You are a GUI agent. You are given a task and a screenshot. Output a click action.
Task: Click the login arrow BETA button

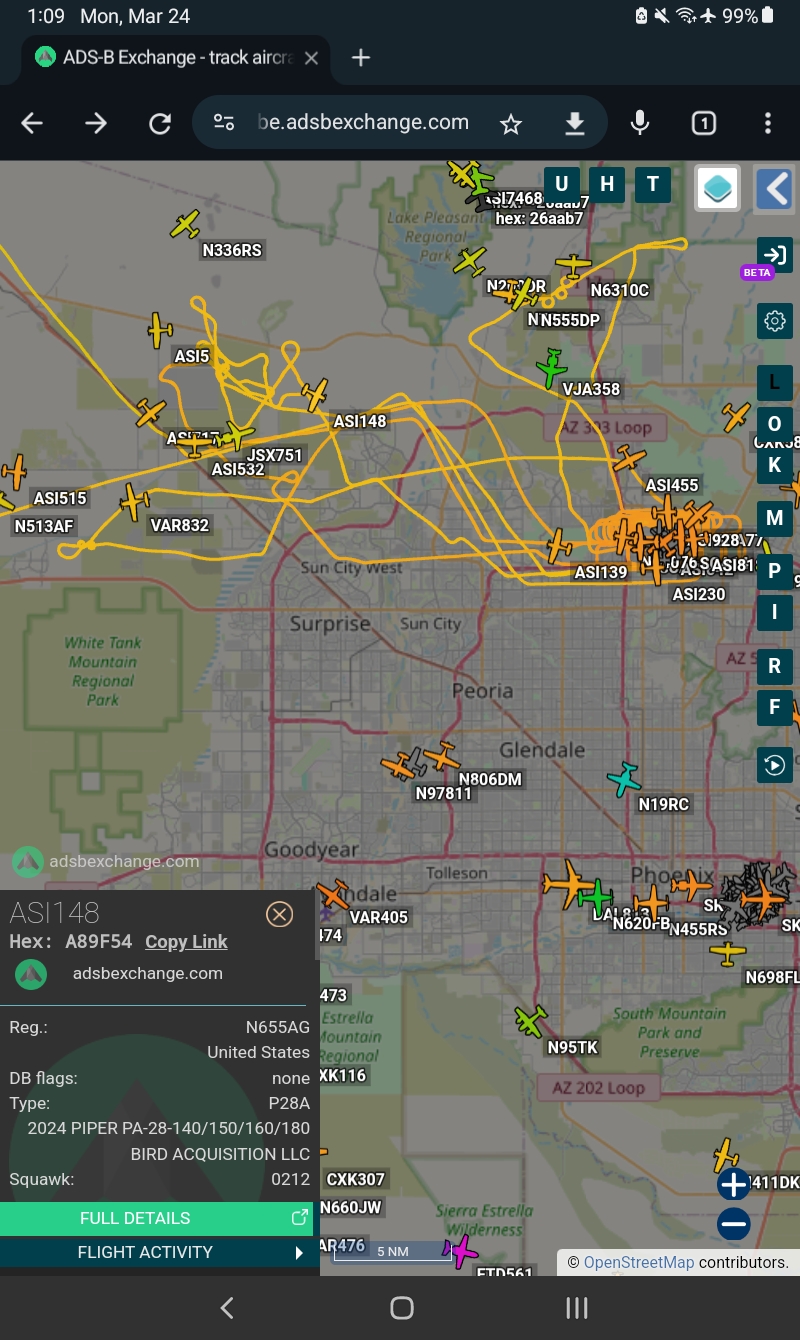click(x=774, y=254)
